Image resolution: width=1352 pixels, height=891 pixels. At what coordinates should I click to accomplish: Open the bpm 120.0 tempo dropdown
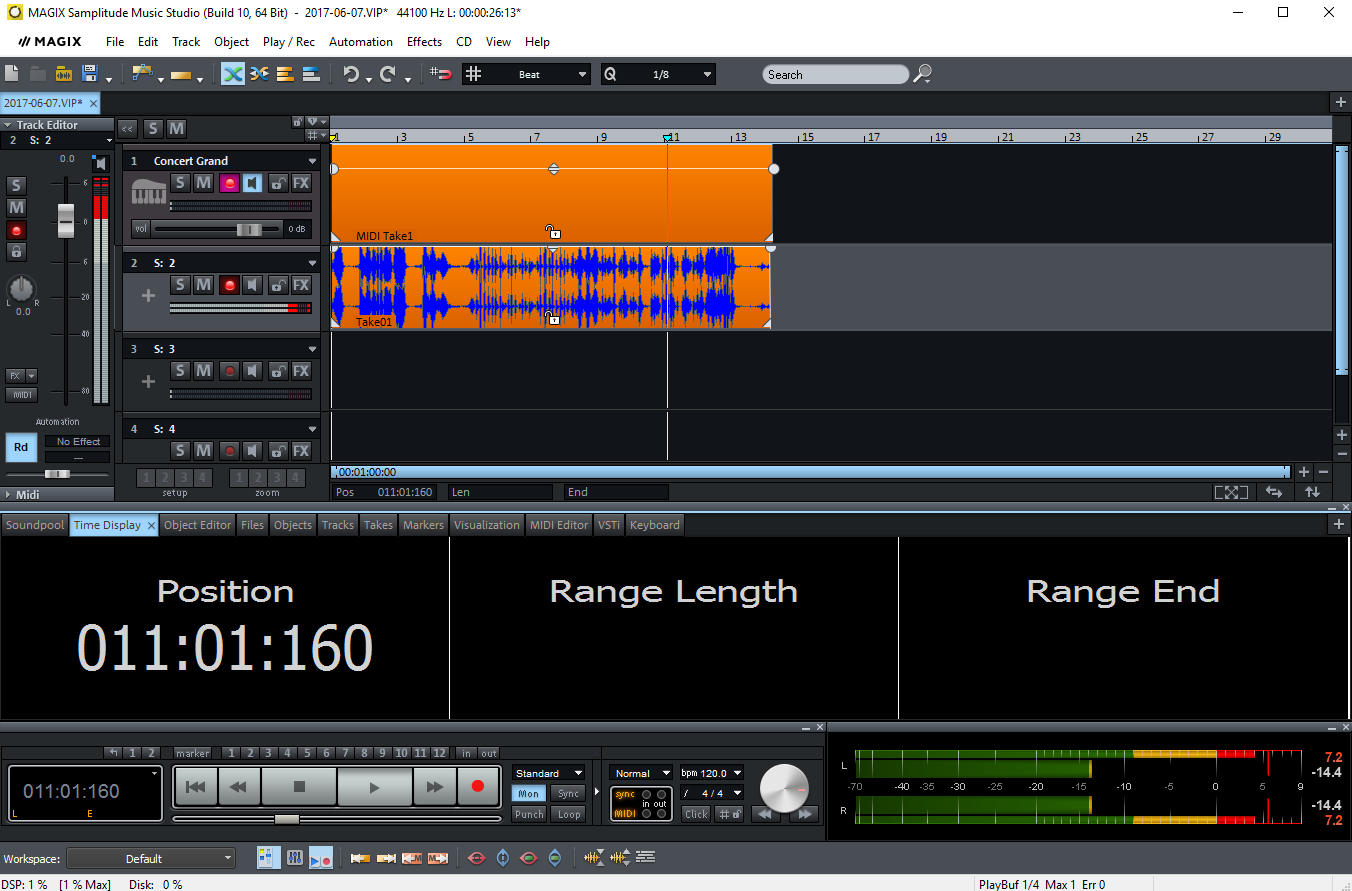click(711, 773)
